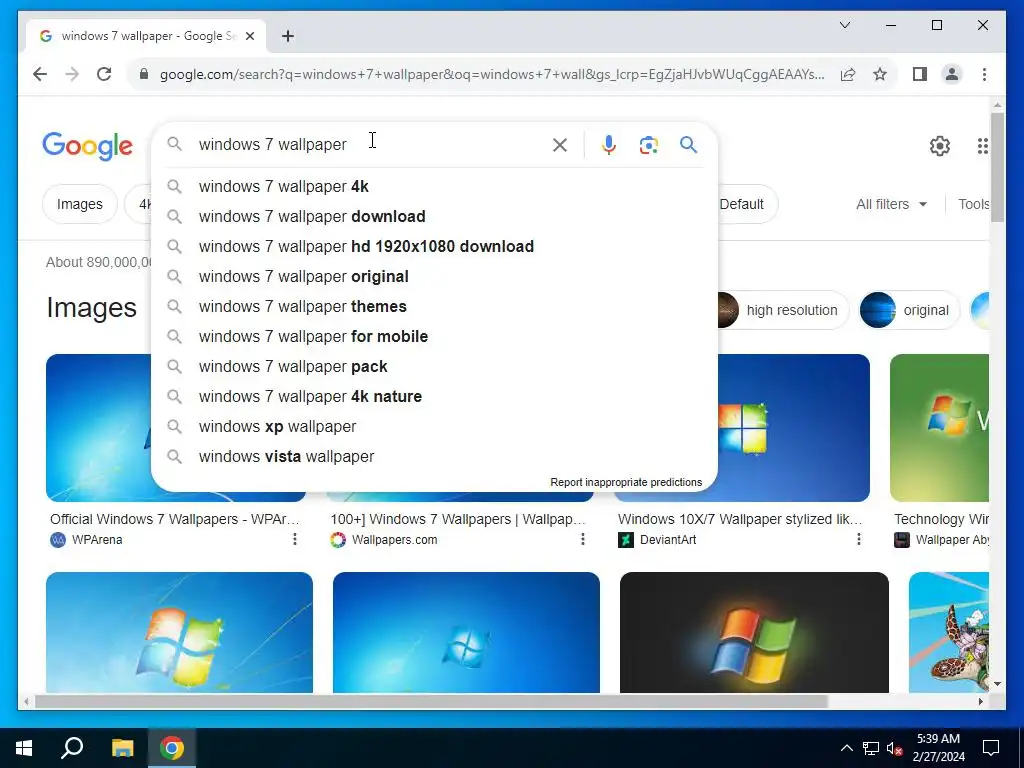Open the DeviantArt Windows logo thumbnail

793,428
